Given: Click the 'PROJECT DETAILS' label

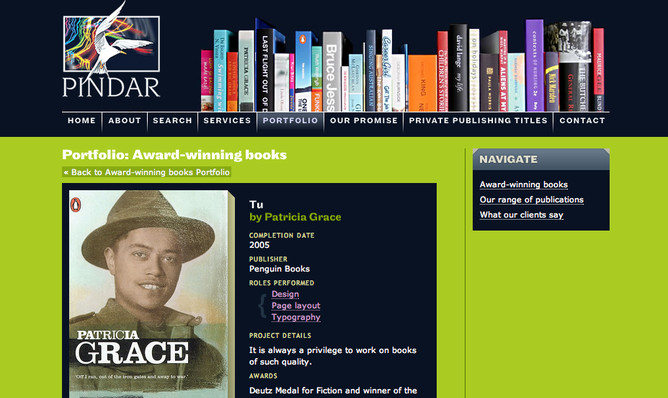Looking at the screenshot, I should 280,336.
